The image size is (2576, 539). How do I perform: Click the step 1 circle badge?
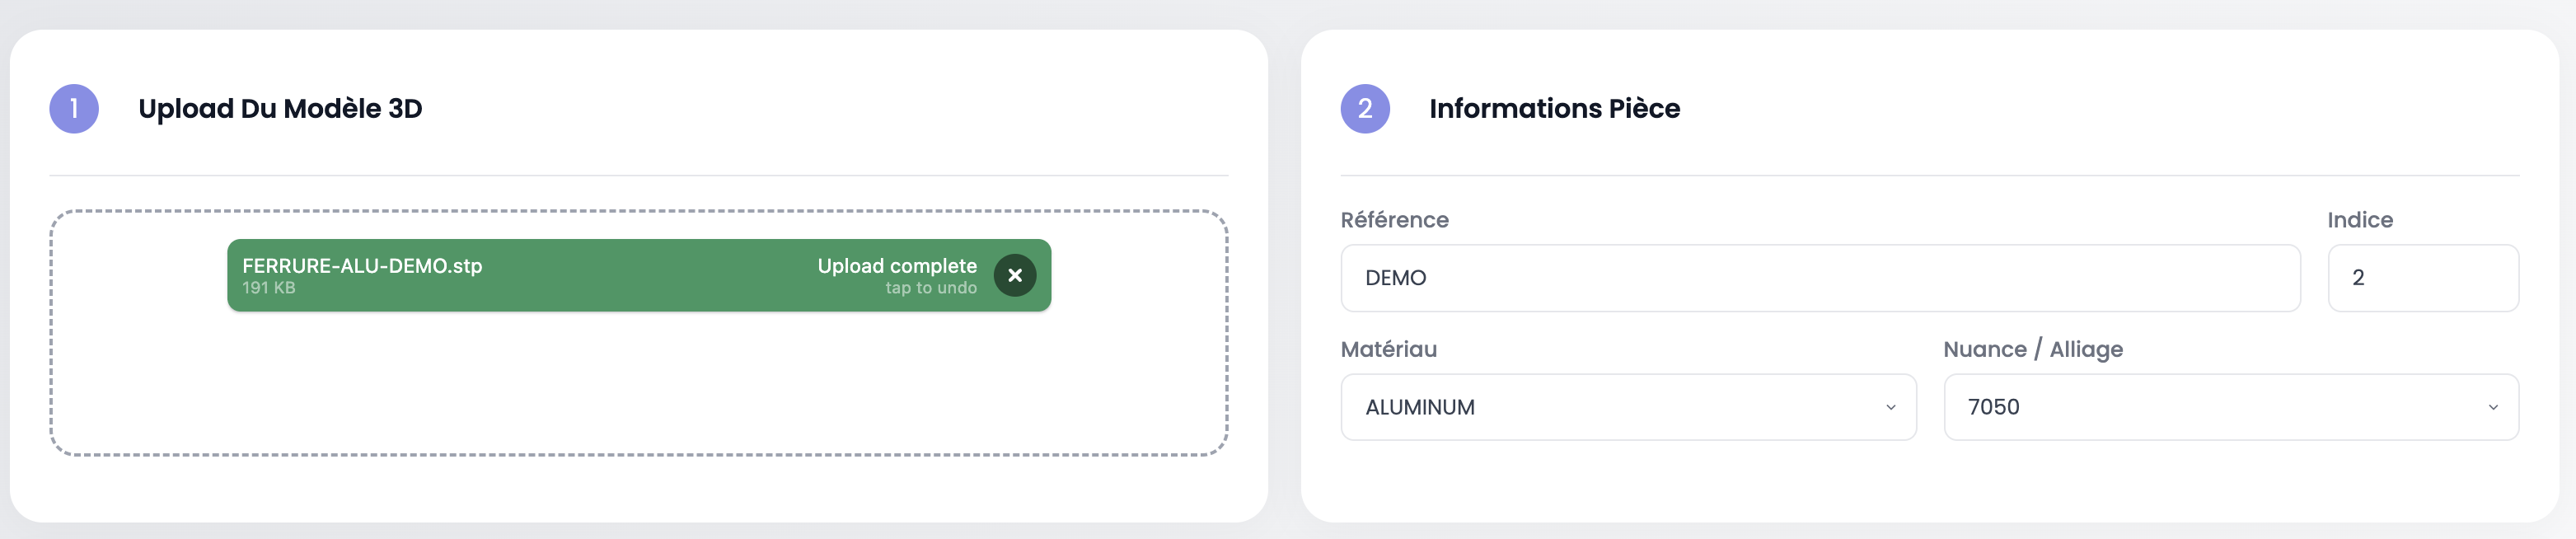74,108
